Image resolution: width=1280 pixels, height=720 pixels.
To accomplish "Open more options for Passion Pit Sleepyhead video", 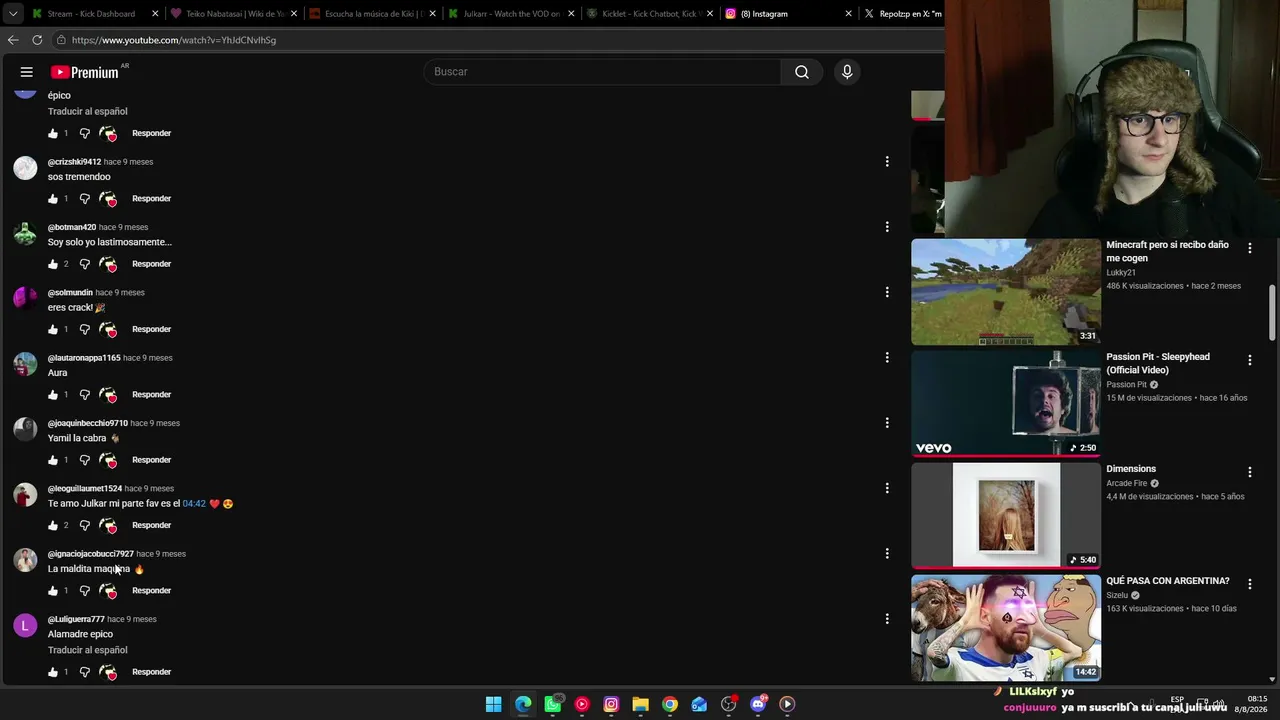I will click(1249, 360).
